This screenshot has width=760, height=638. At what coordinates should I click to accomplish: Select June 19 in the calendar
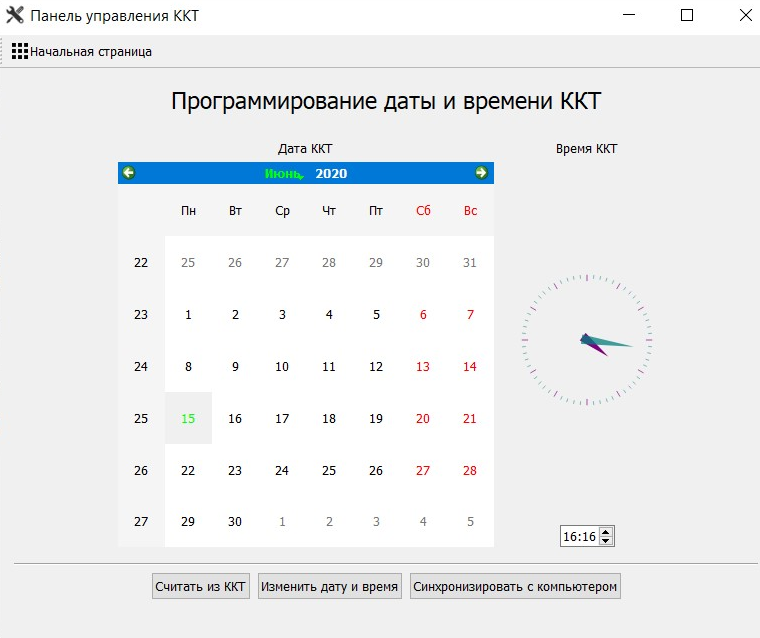coord(376,418)
